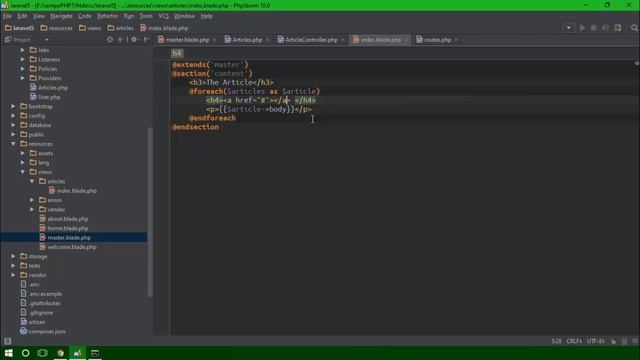Open the run configuration dropdown
The image size is (640, 360).
point(568,28)
